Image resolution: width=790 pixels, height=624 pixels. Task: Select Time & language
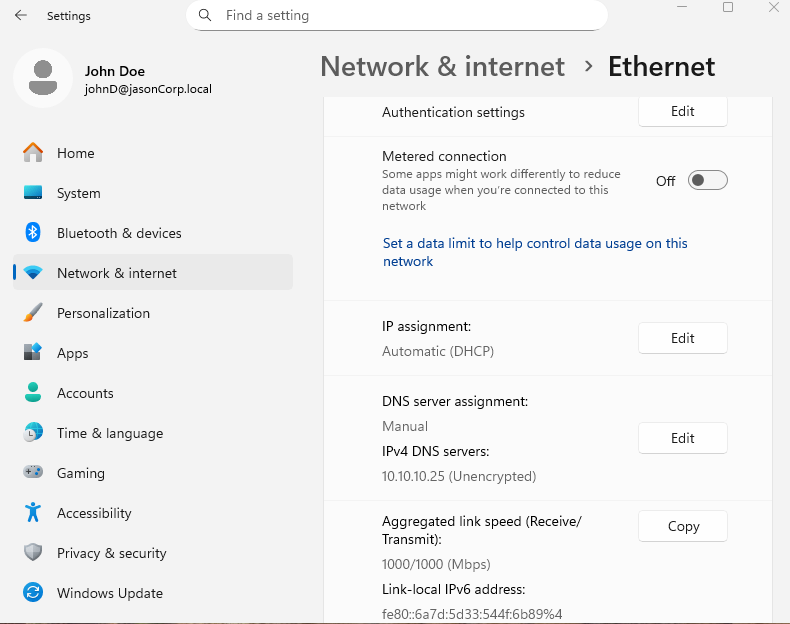pos(153,433)
